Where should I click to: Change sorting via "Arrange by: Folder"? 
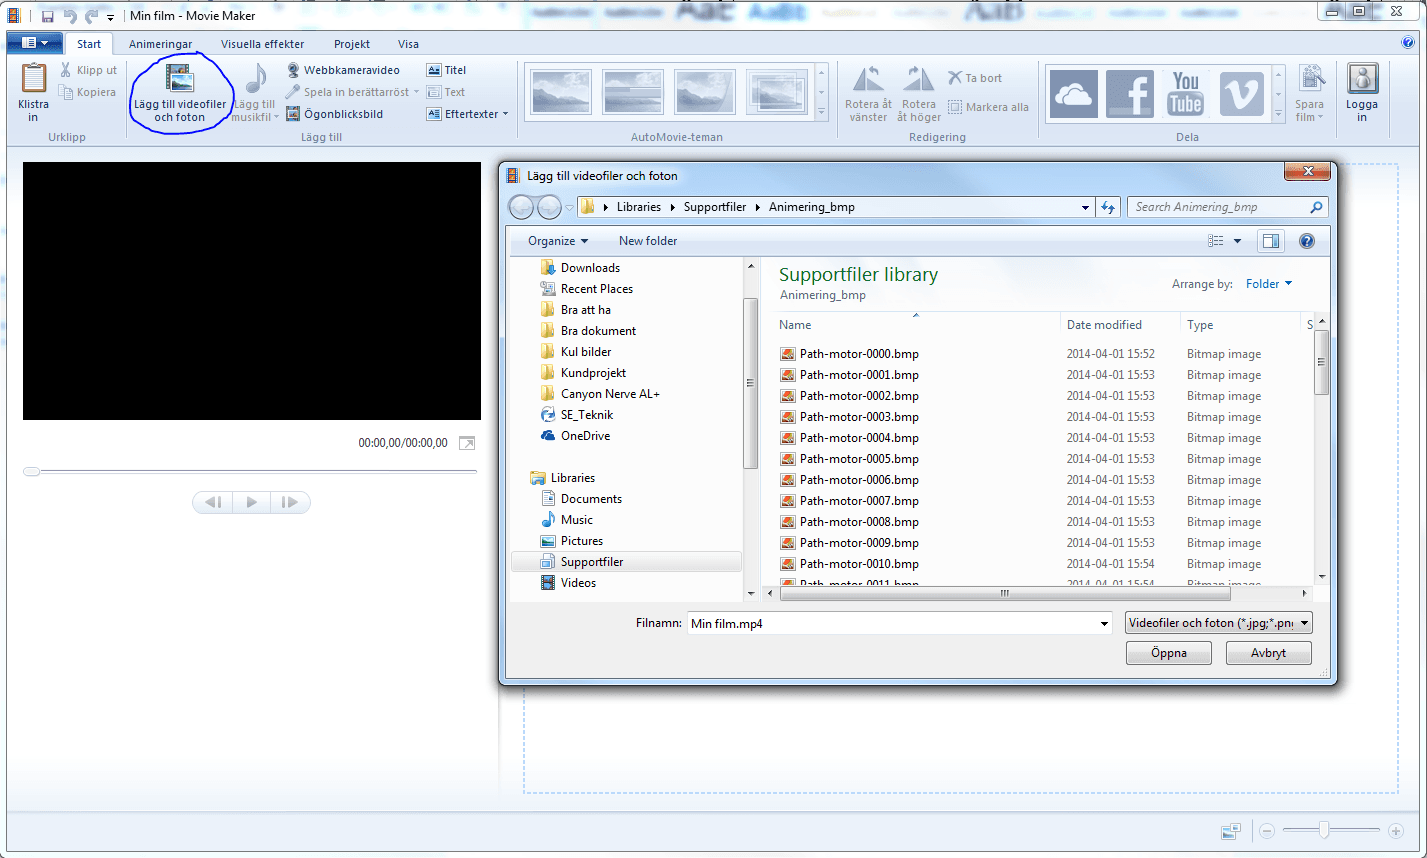click(1268, 283)
